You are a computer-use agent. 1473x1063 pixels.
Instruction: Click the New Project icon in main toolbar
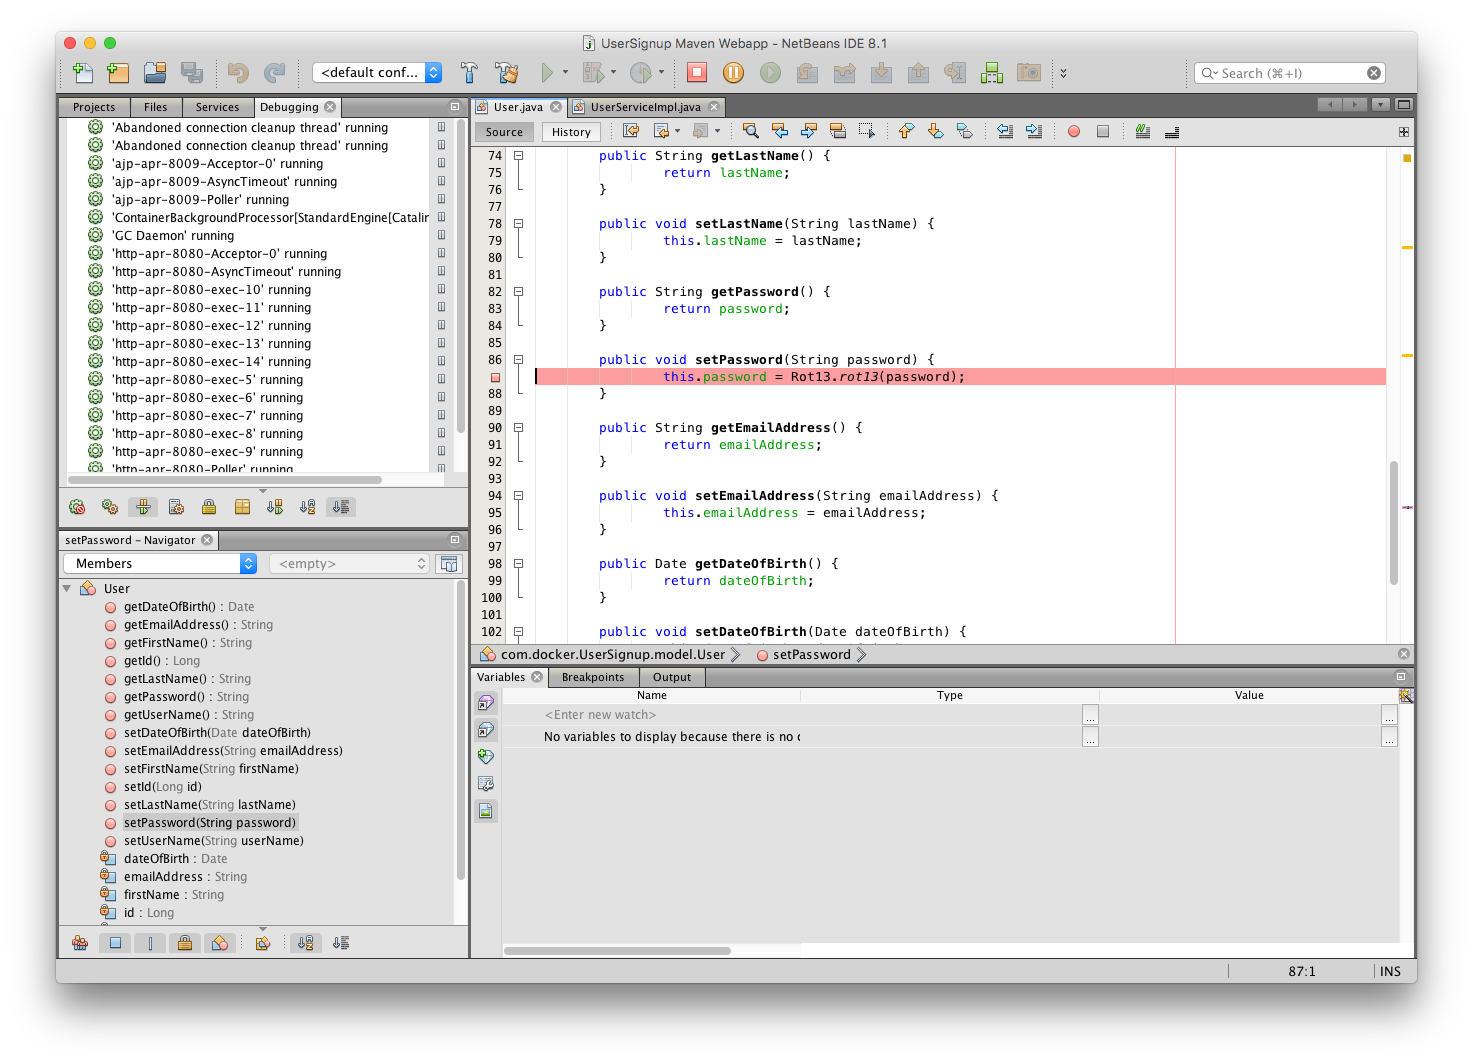(118, 72)
